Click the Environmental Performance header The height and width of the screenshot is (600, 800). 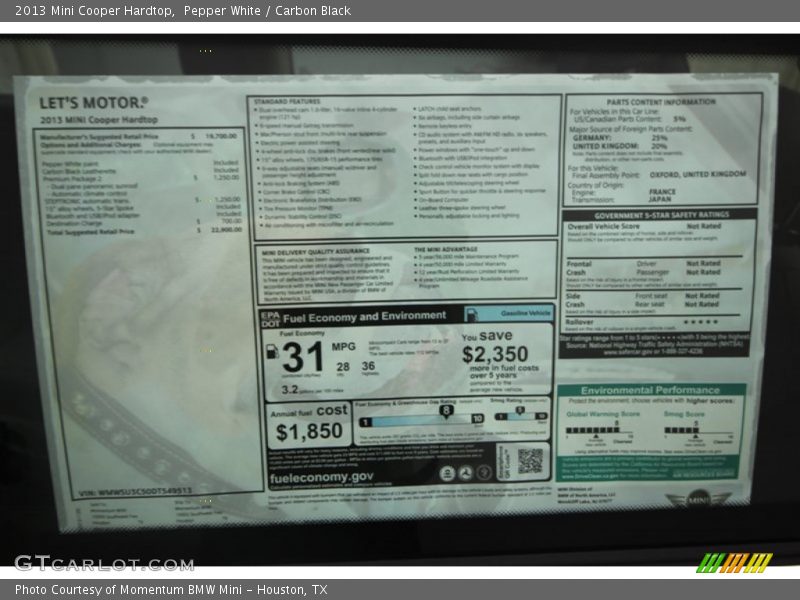650,390
